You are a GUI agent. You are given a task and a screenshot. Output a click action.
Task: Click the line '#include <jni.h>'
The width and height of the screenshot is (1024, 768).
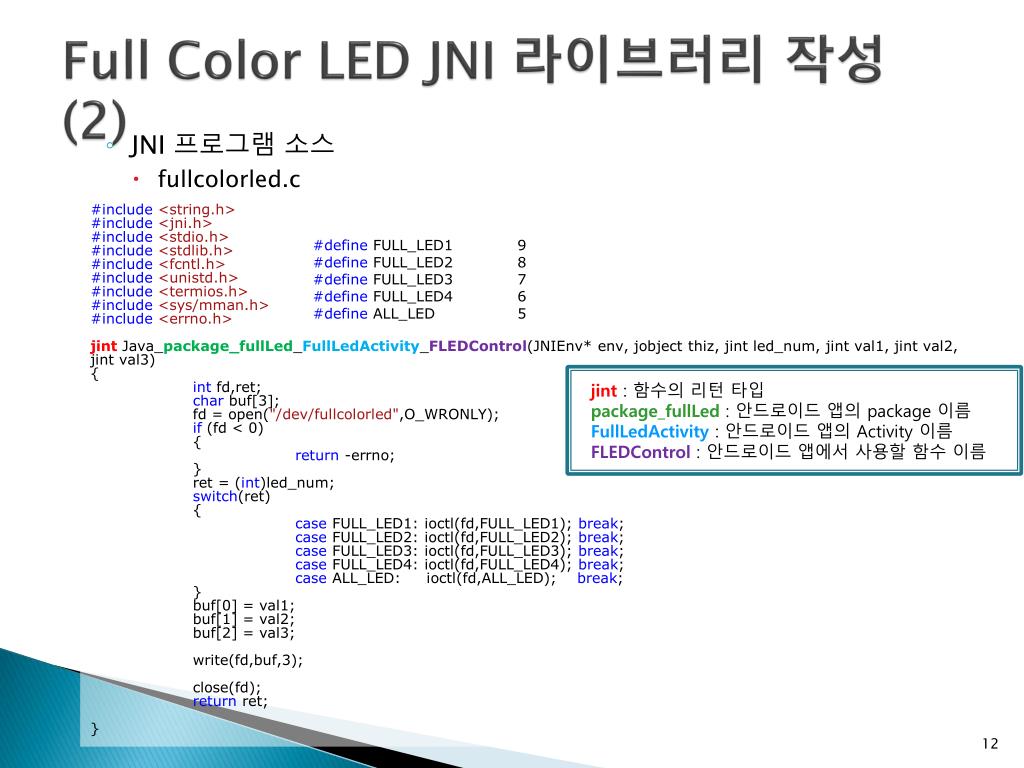152,223
